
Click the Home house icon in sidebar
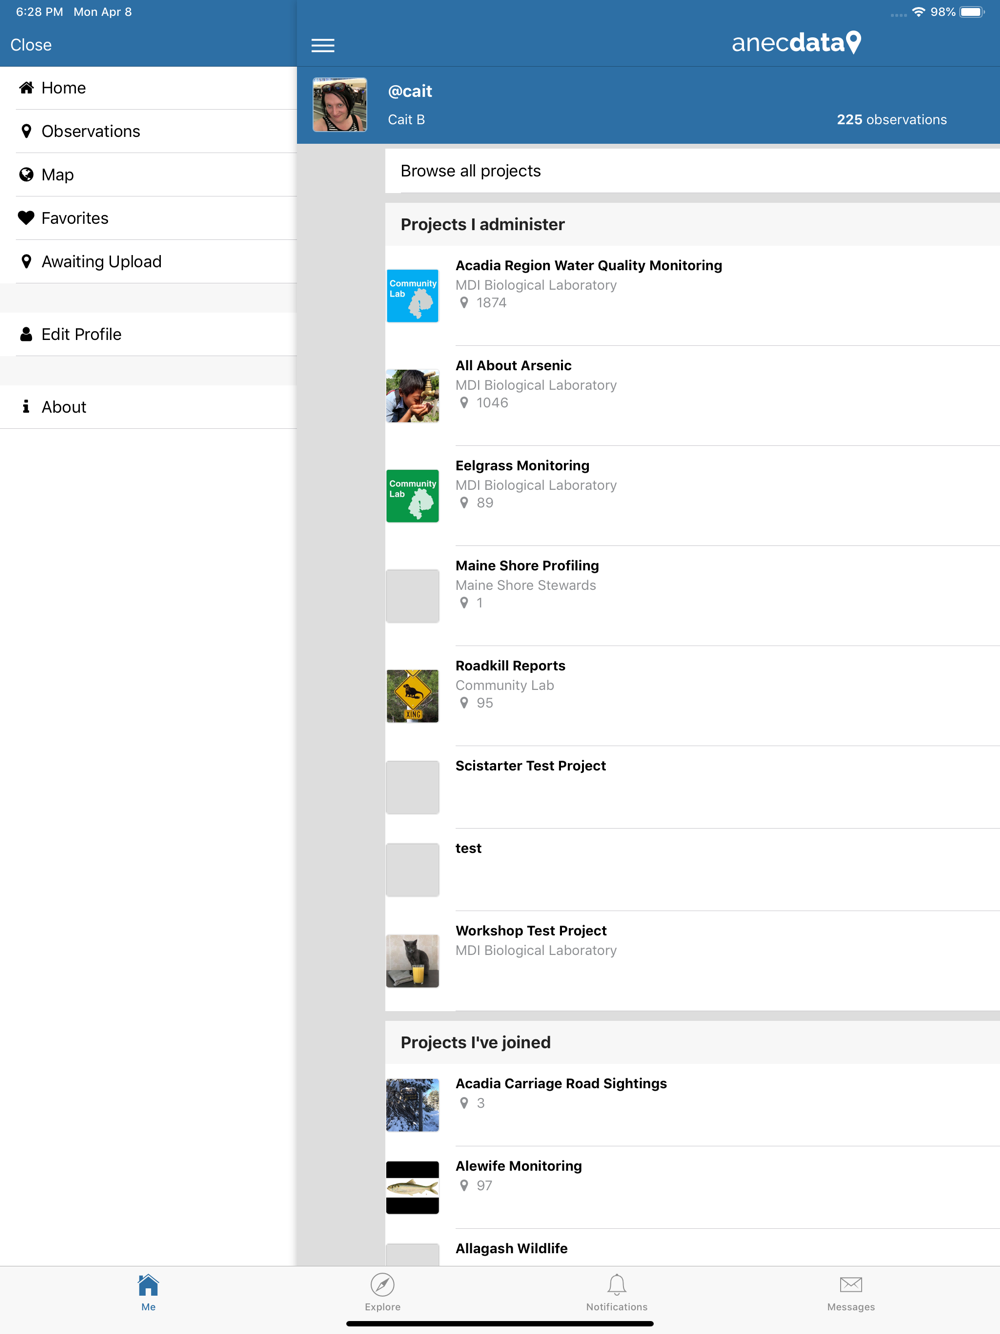[26, 88]
